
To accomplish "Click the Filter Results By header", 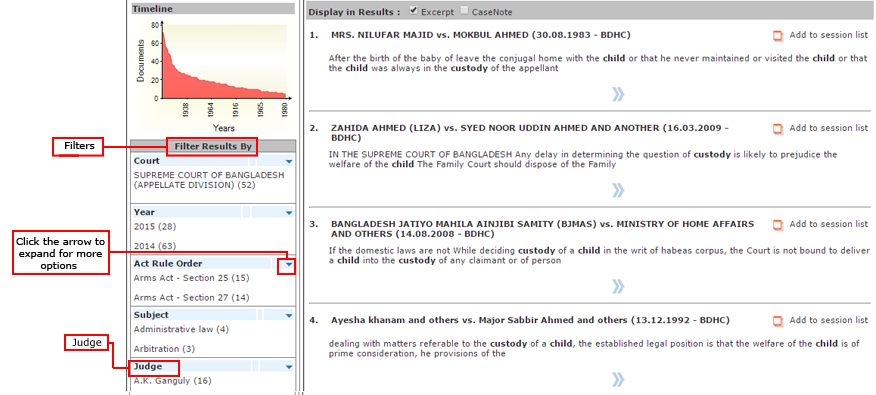I will pos(213,147).
